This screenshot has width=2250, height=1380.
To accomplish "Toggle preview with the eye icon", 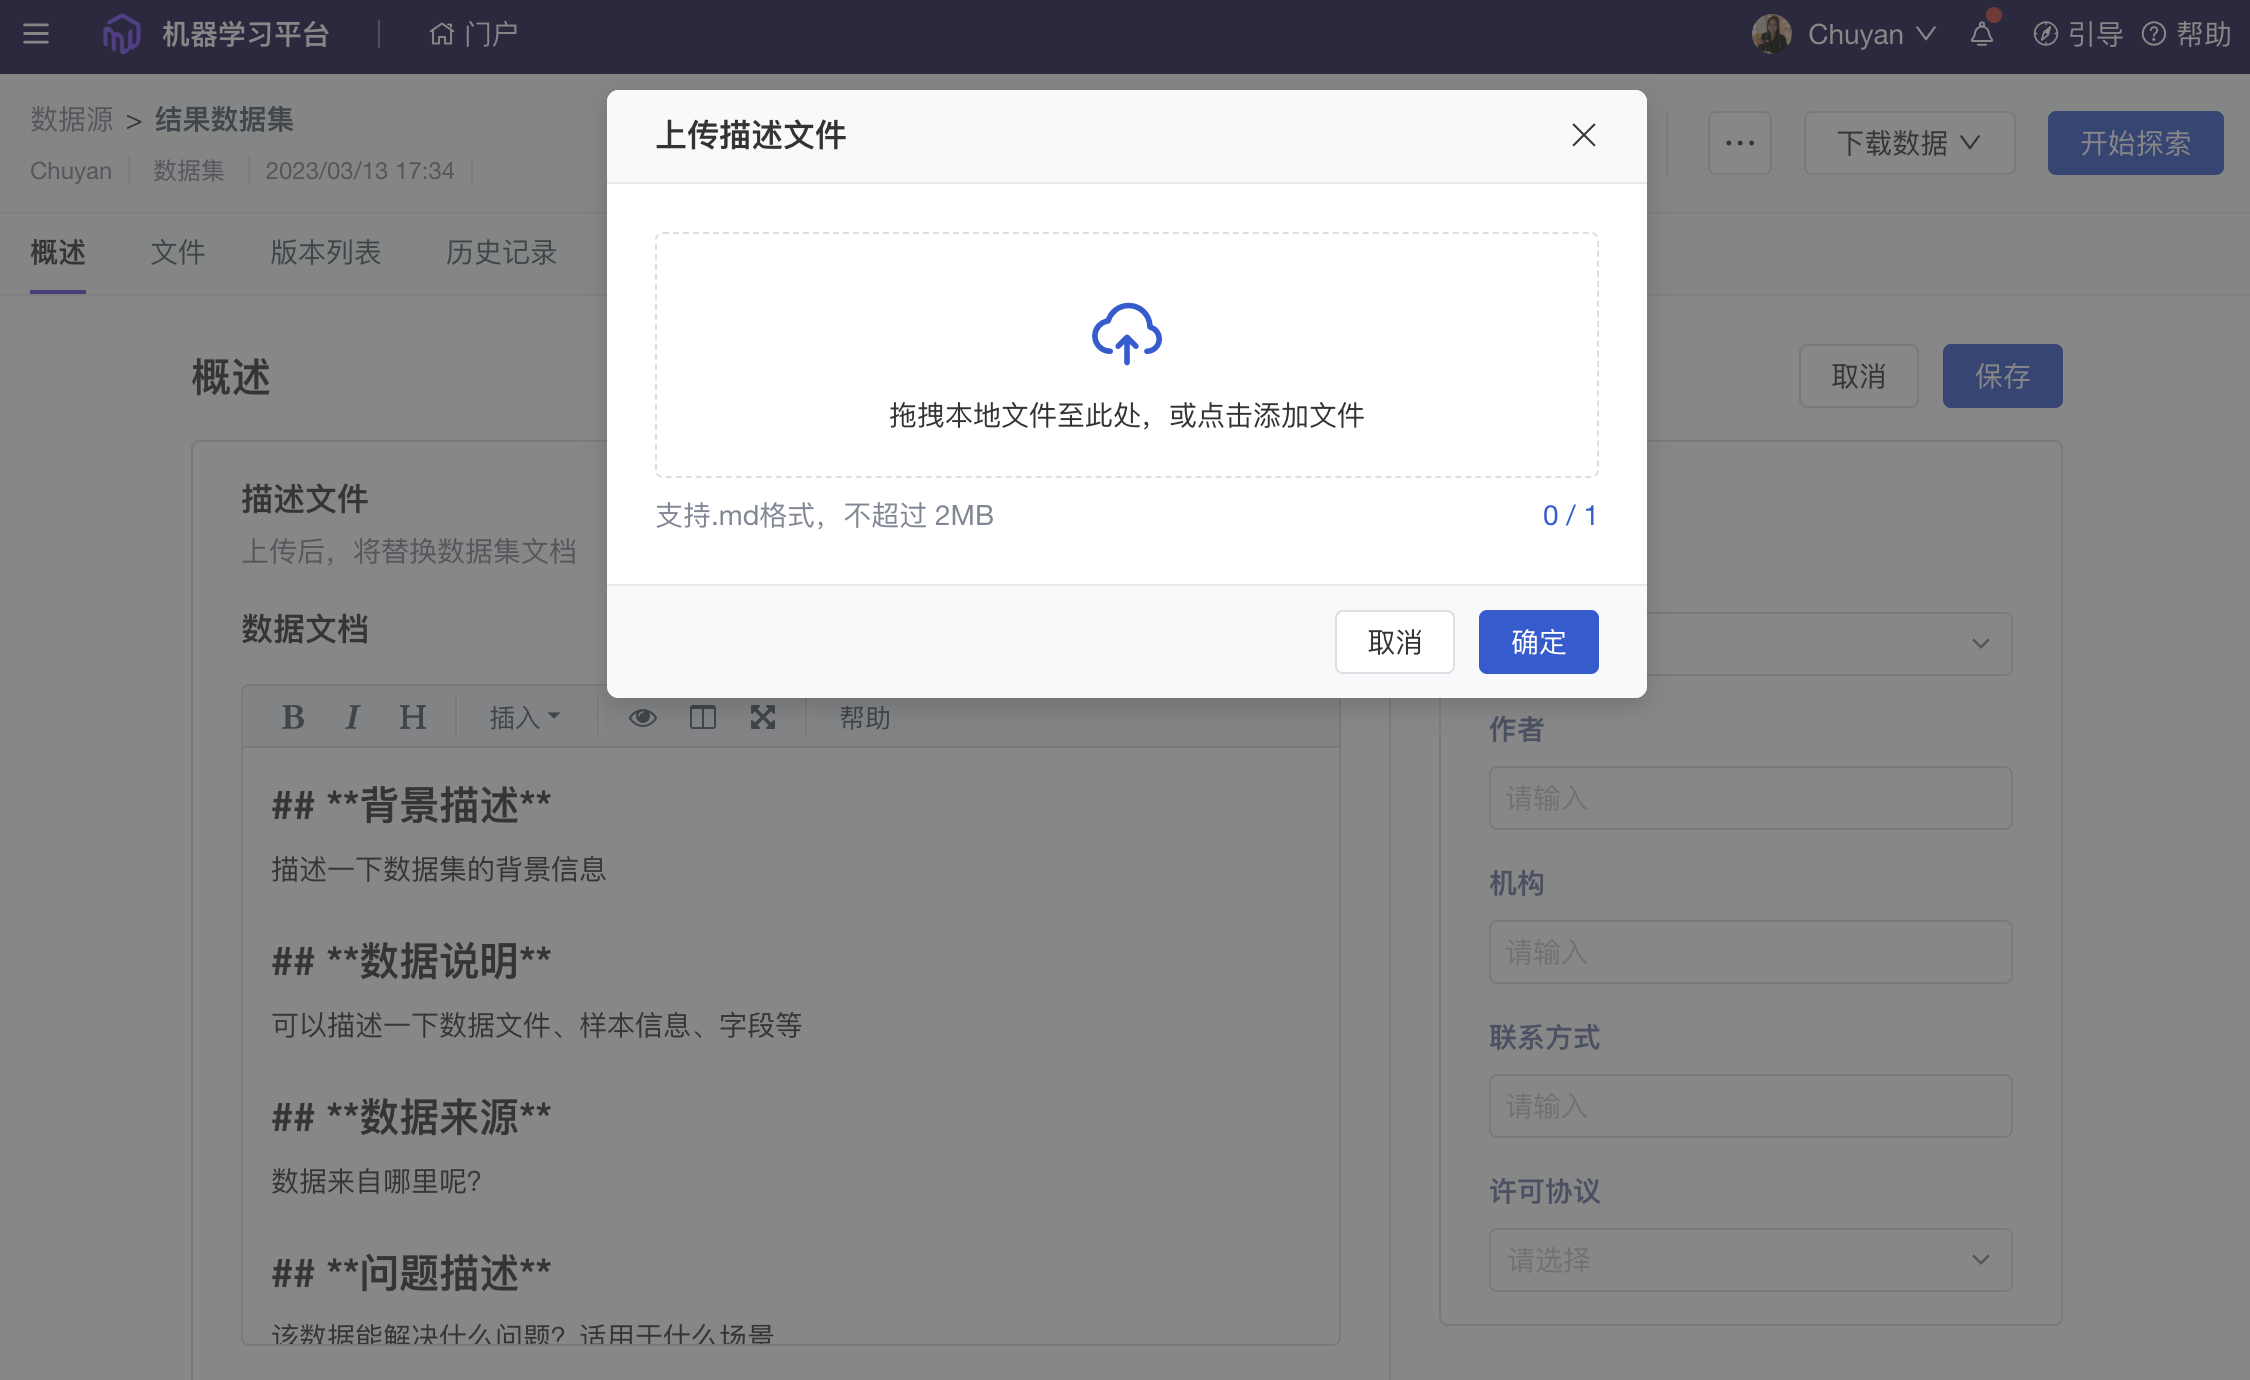I will (x=642, y=717).
